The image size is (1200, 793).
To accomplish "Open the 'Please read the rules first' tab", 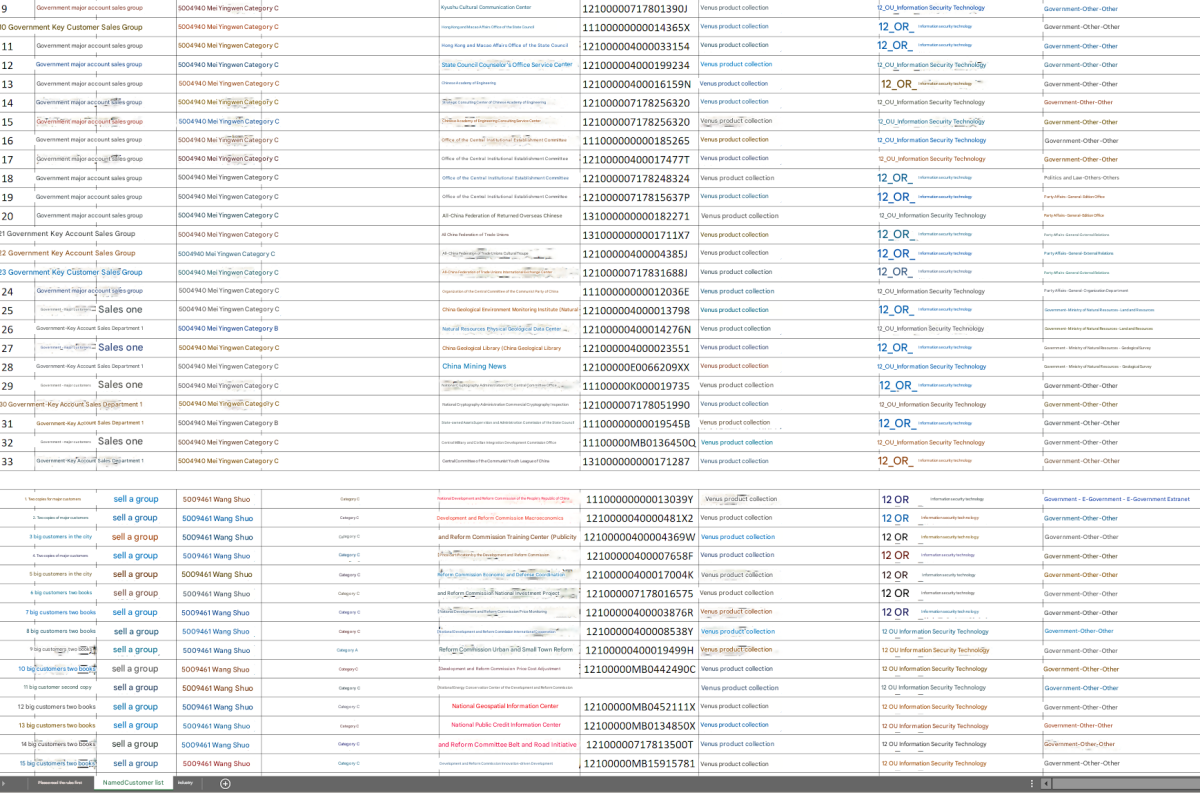I will click(x=60, y=783).
